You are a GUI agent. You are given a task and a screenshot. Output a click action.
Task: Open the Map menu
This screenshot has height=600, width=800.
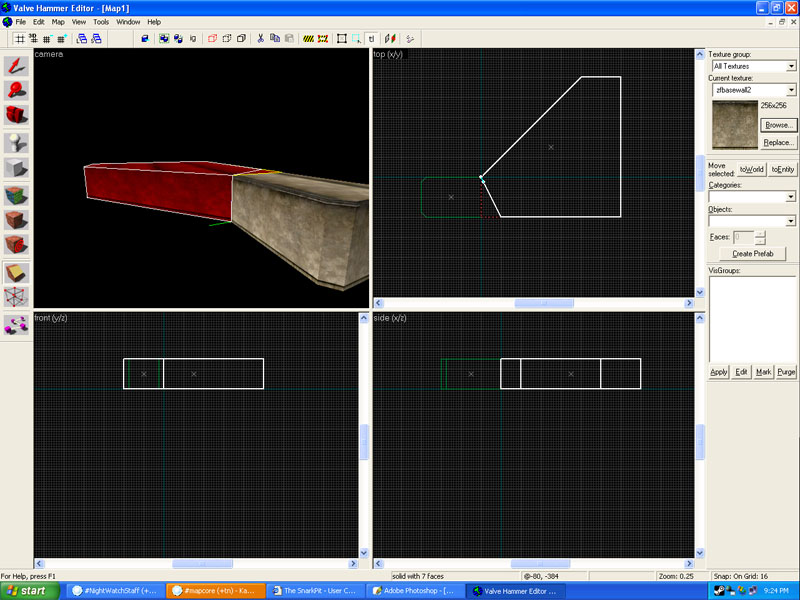[x=58, y=21]
